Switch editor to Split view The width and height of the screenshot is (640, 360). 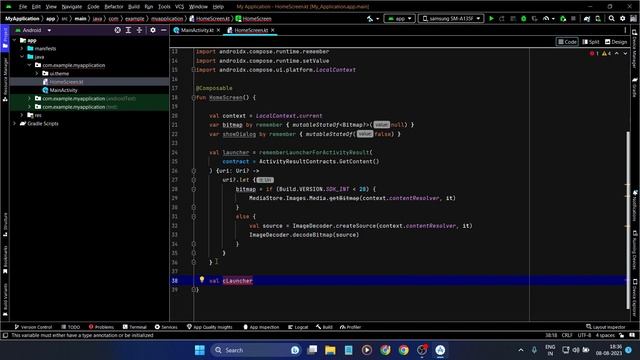tap(591, 42)
